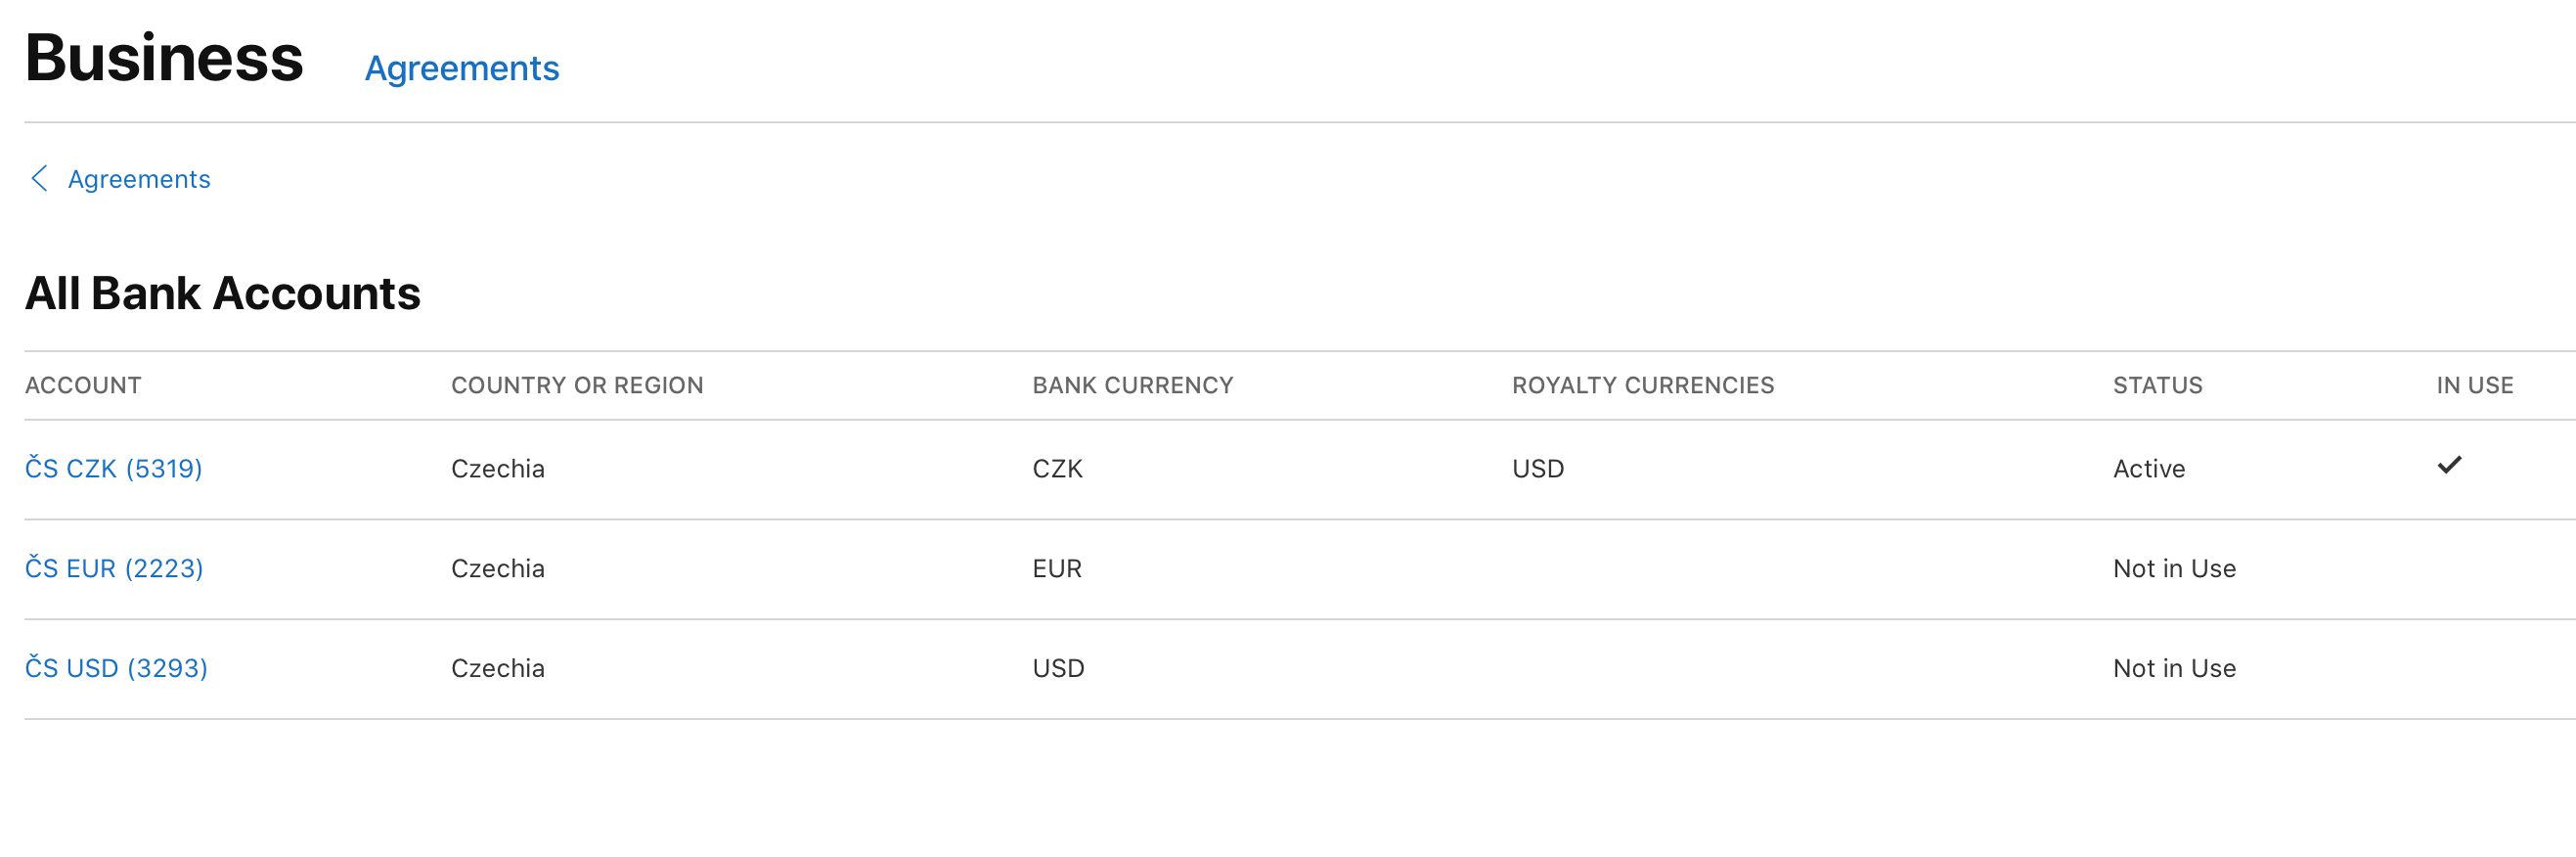The width and height of the screenshot is (2576, 857).
Task: Go back via the Agreements breadcrumb link
Action: click(139, 179)
